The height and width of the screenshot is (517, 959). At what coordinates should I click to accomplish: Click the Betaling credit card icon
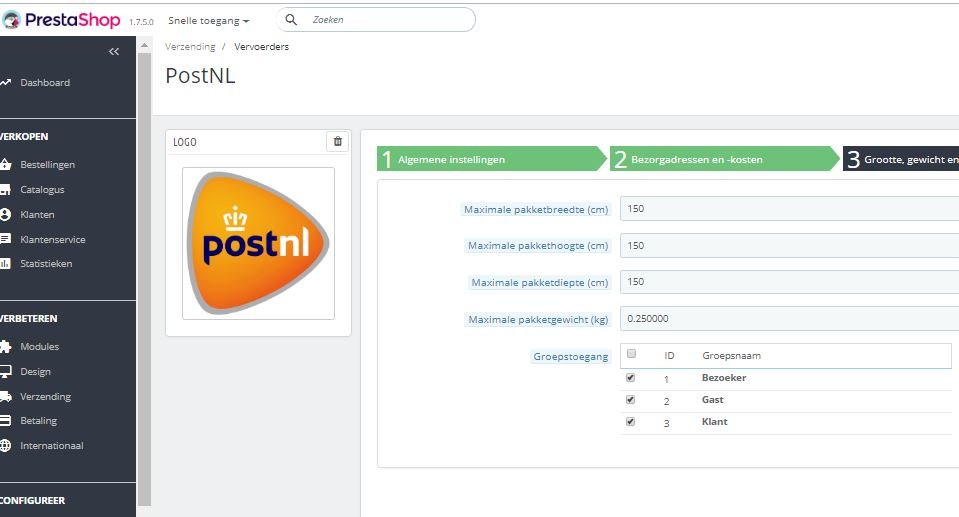pyautogui.click(x=6, y=420)
